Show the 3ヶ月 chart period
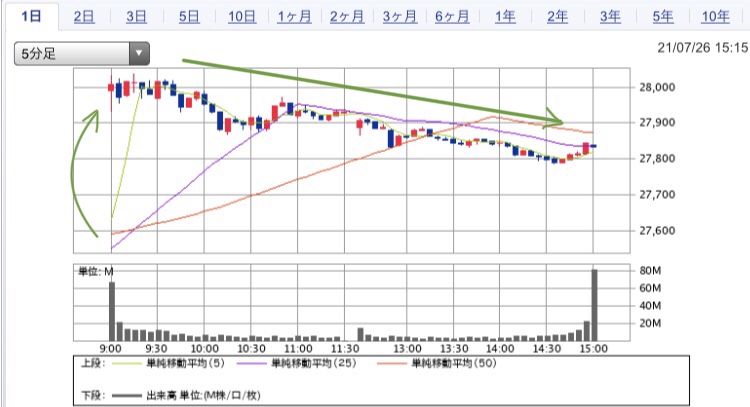The width and height of the screenshot is (750, 407). coord(399,17)
